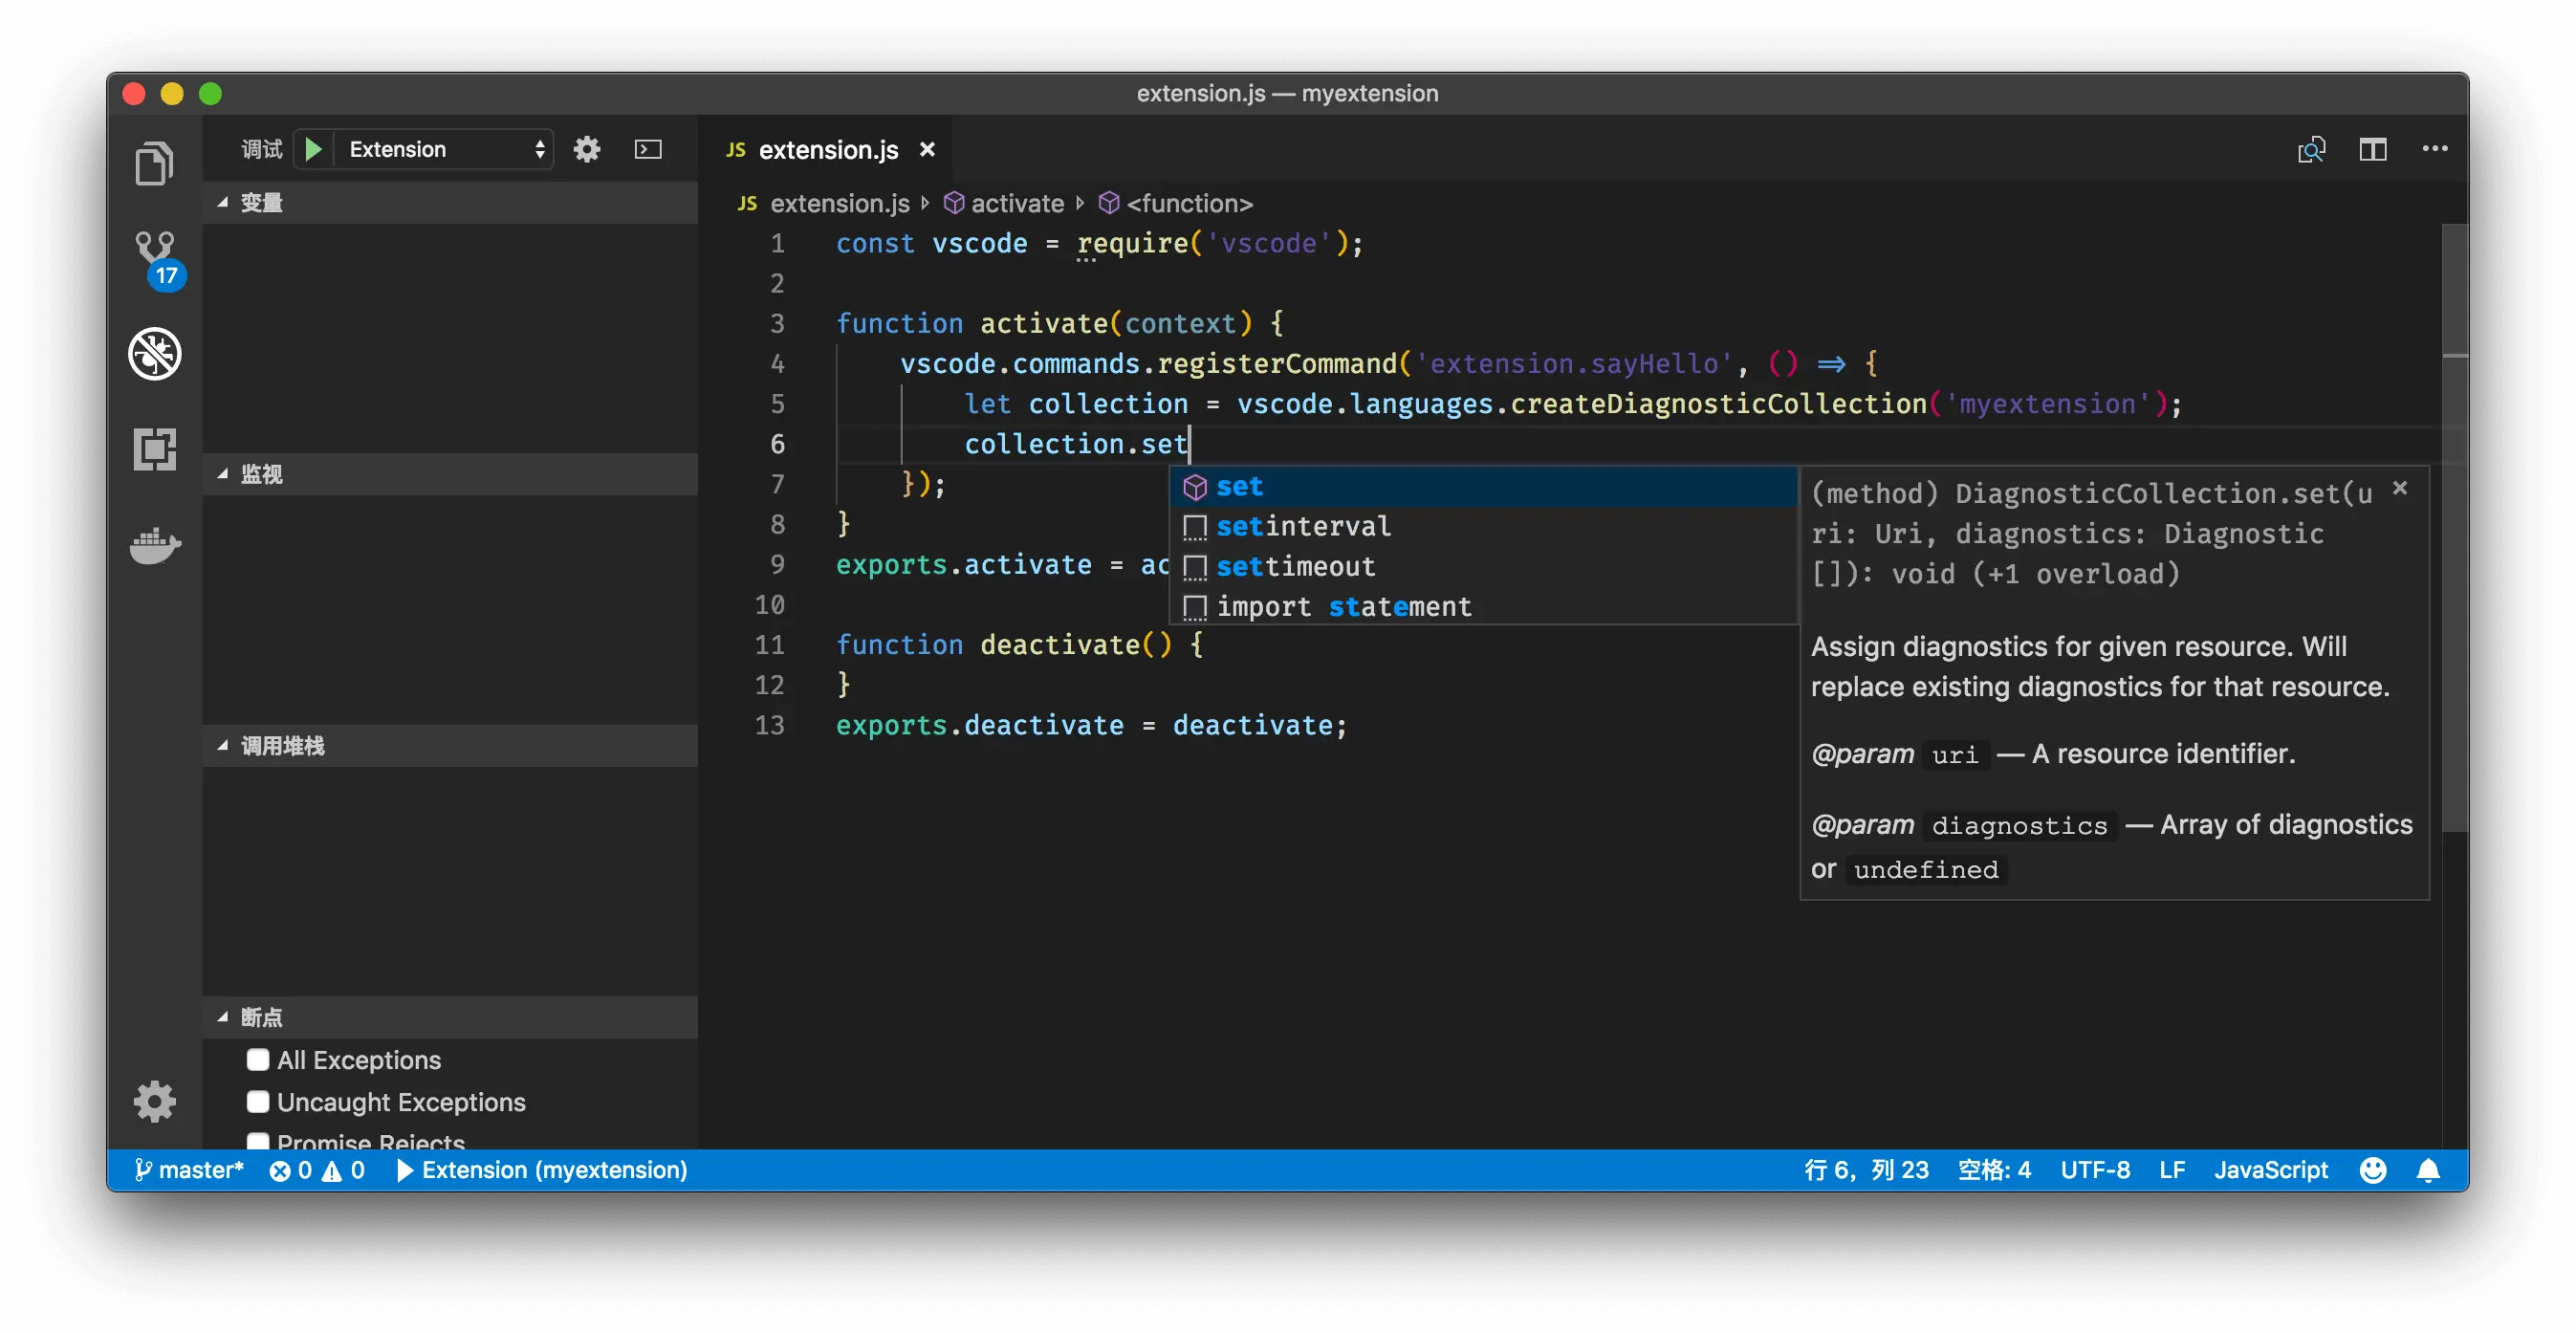The image size is (2576, 1333).
Task: Open the Explorer files icon
Action: (x=154, y=163)
